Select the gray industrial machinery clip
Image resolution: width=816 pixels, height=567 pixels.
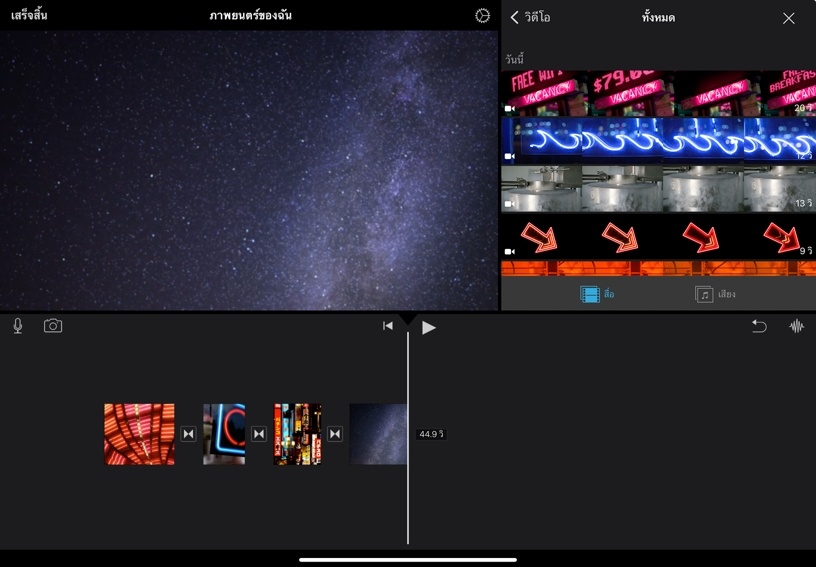click(658, 188)
